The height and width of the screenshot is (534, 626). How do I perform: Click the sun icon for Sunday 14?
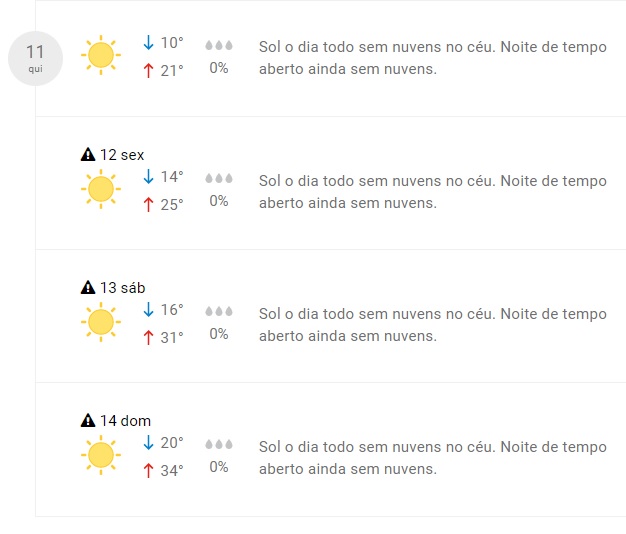[x=100, y=455]
